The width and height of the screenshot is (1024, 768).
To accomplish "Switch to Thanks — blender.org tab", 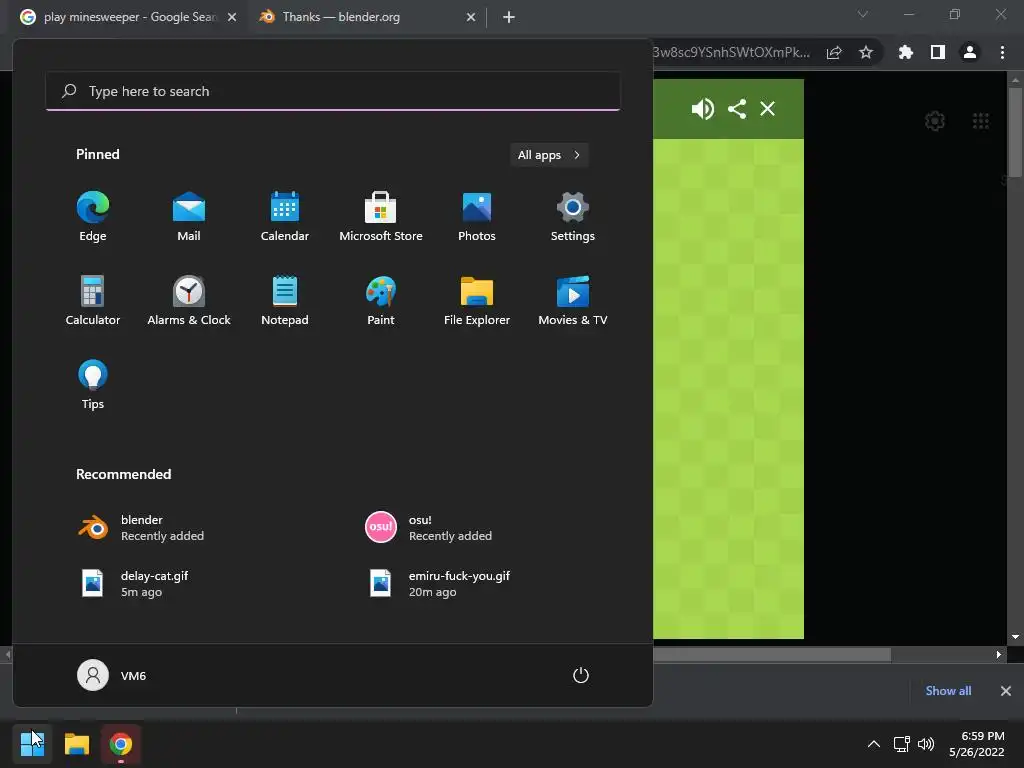I will 368,17.
